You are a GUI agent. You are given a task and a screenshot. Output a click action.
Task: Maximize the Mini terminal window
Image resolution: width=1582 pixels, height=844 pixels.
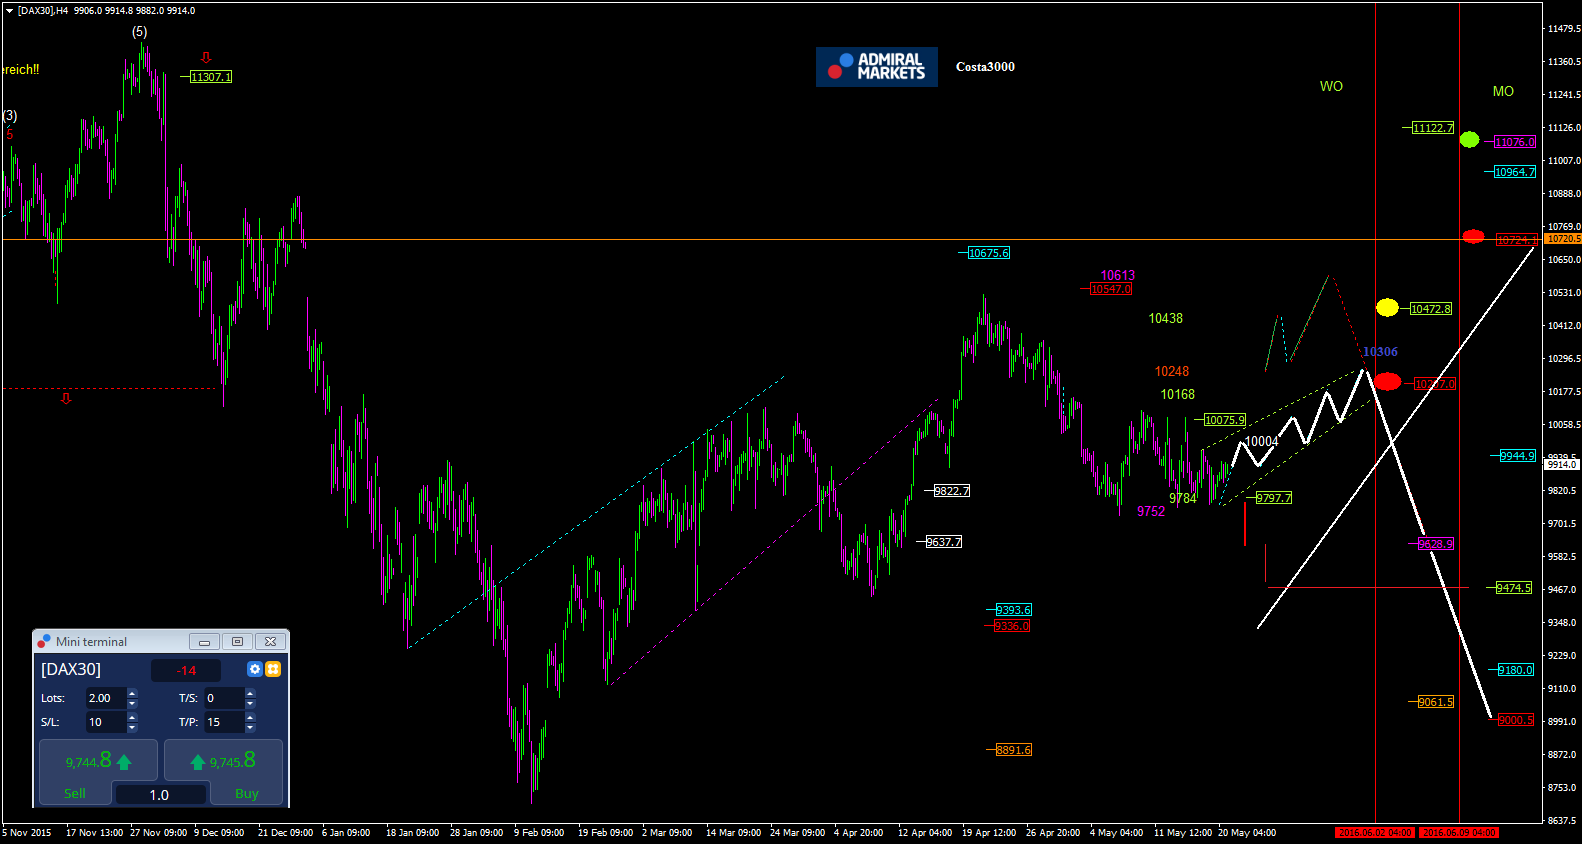[237, 642]
